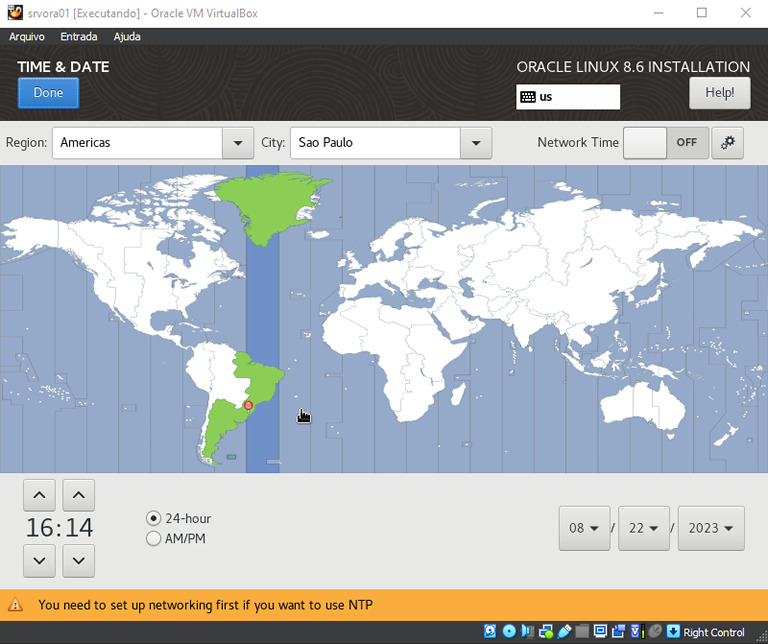Image resolution: width=768 pixels, height=644 pixels.
Task: Minimize the VirtualBox window
Action: 658,13
